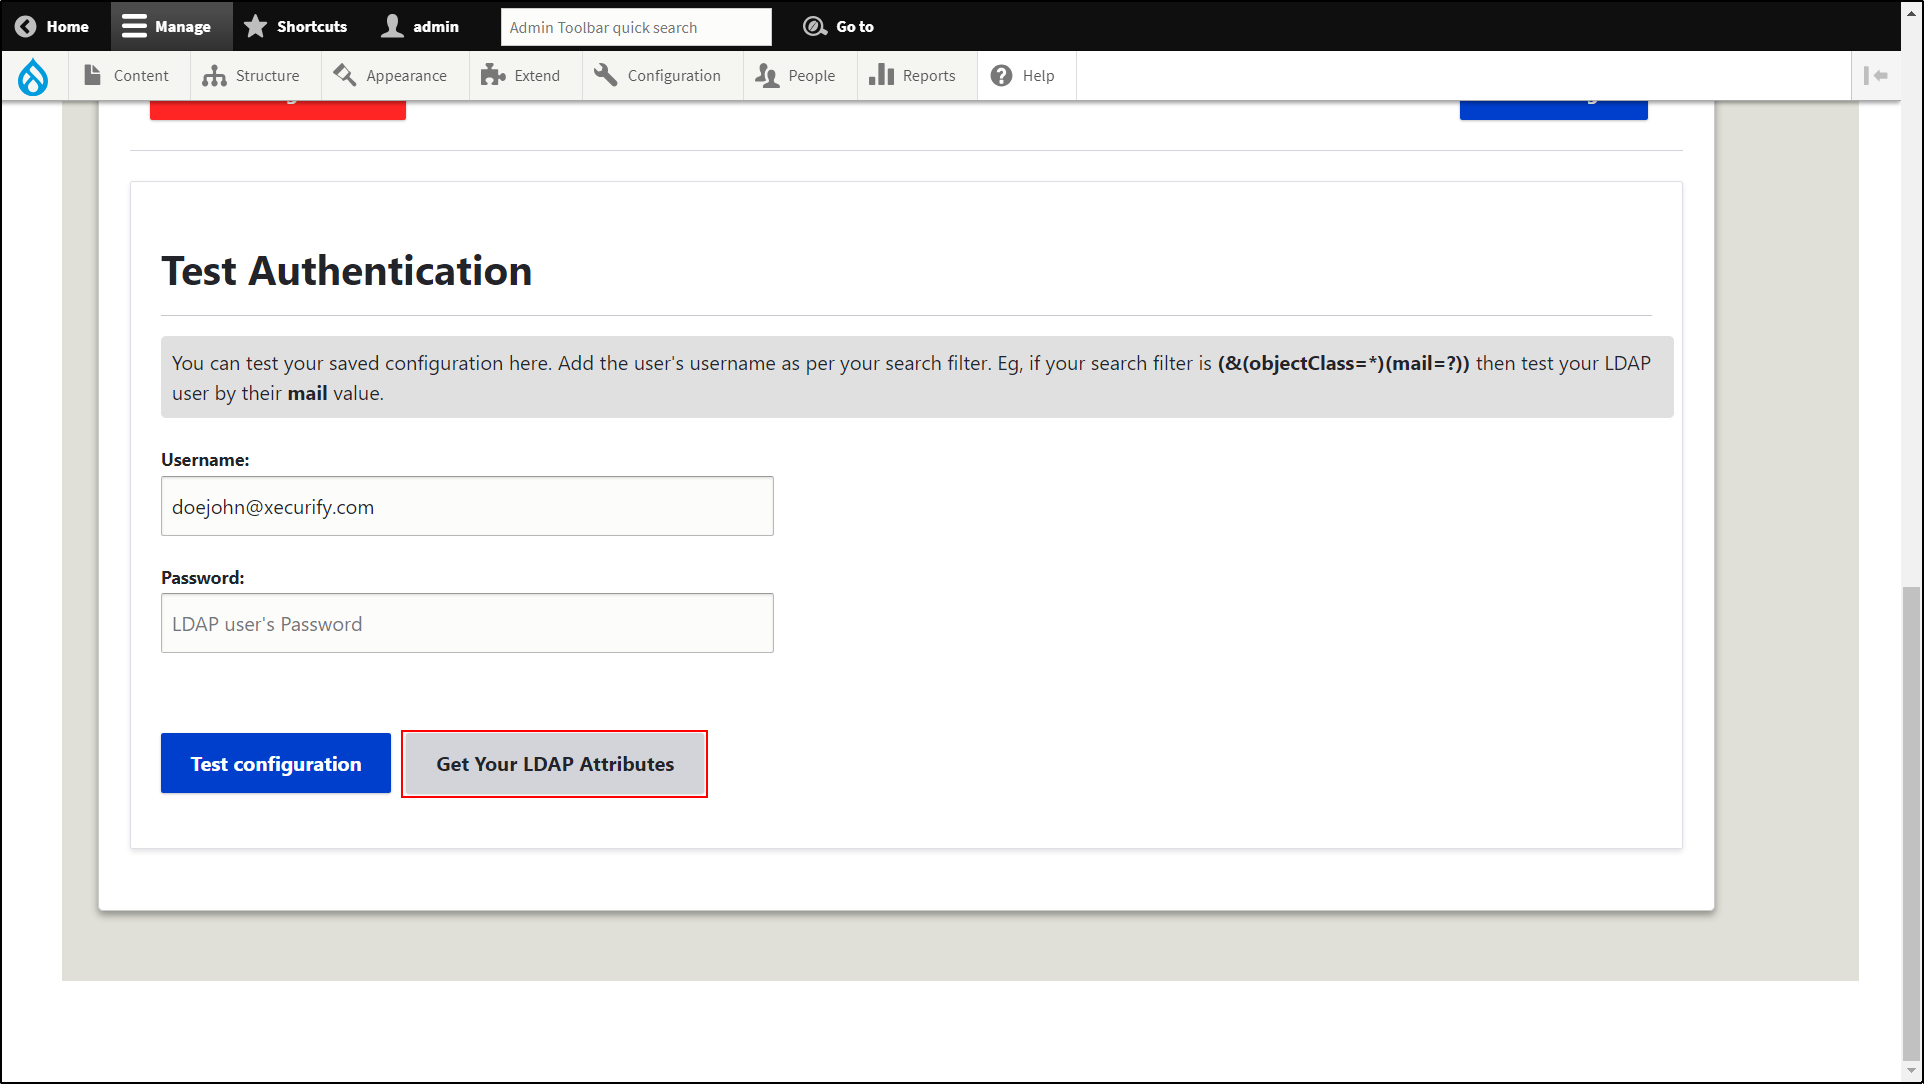The height and width of the screenshot is (1084, 1924).
Task: Open the Extend modules page
Action: [521, 76]
